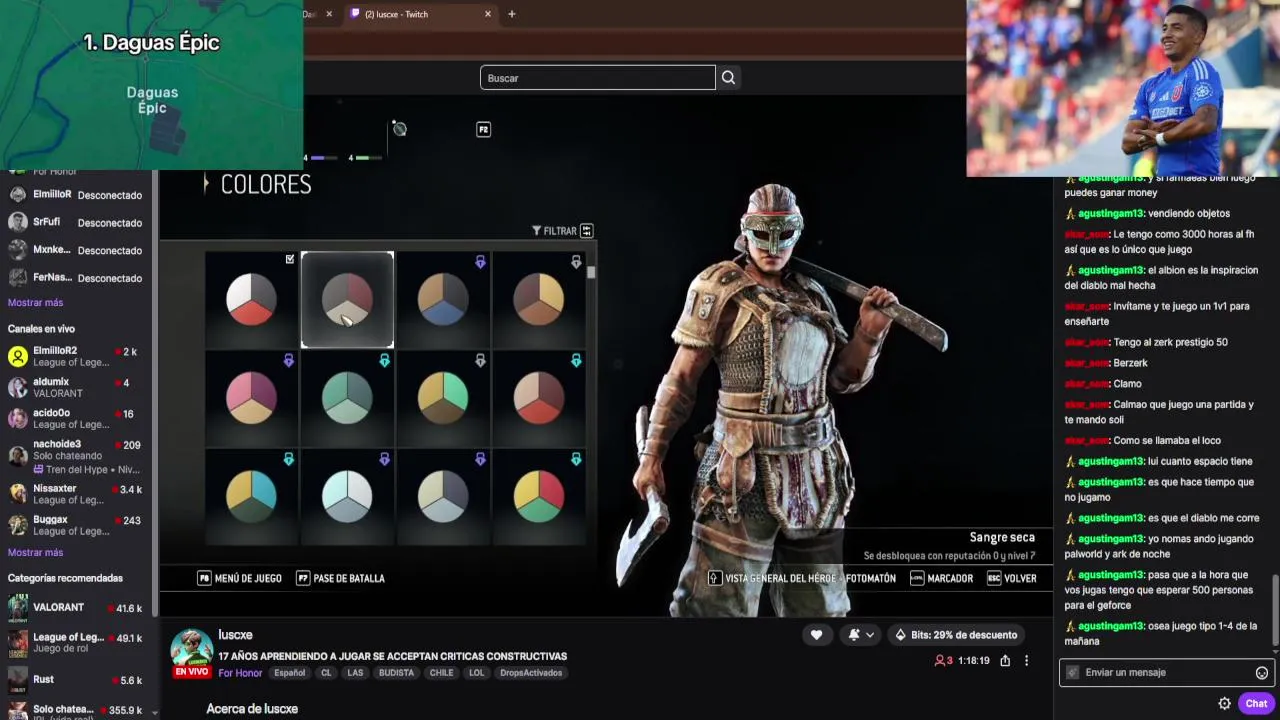1280x720 pixels.
Task: Click the share stream icon
Action: [1005, 661]
